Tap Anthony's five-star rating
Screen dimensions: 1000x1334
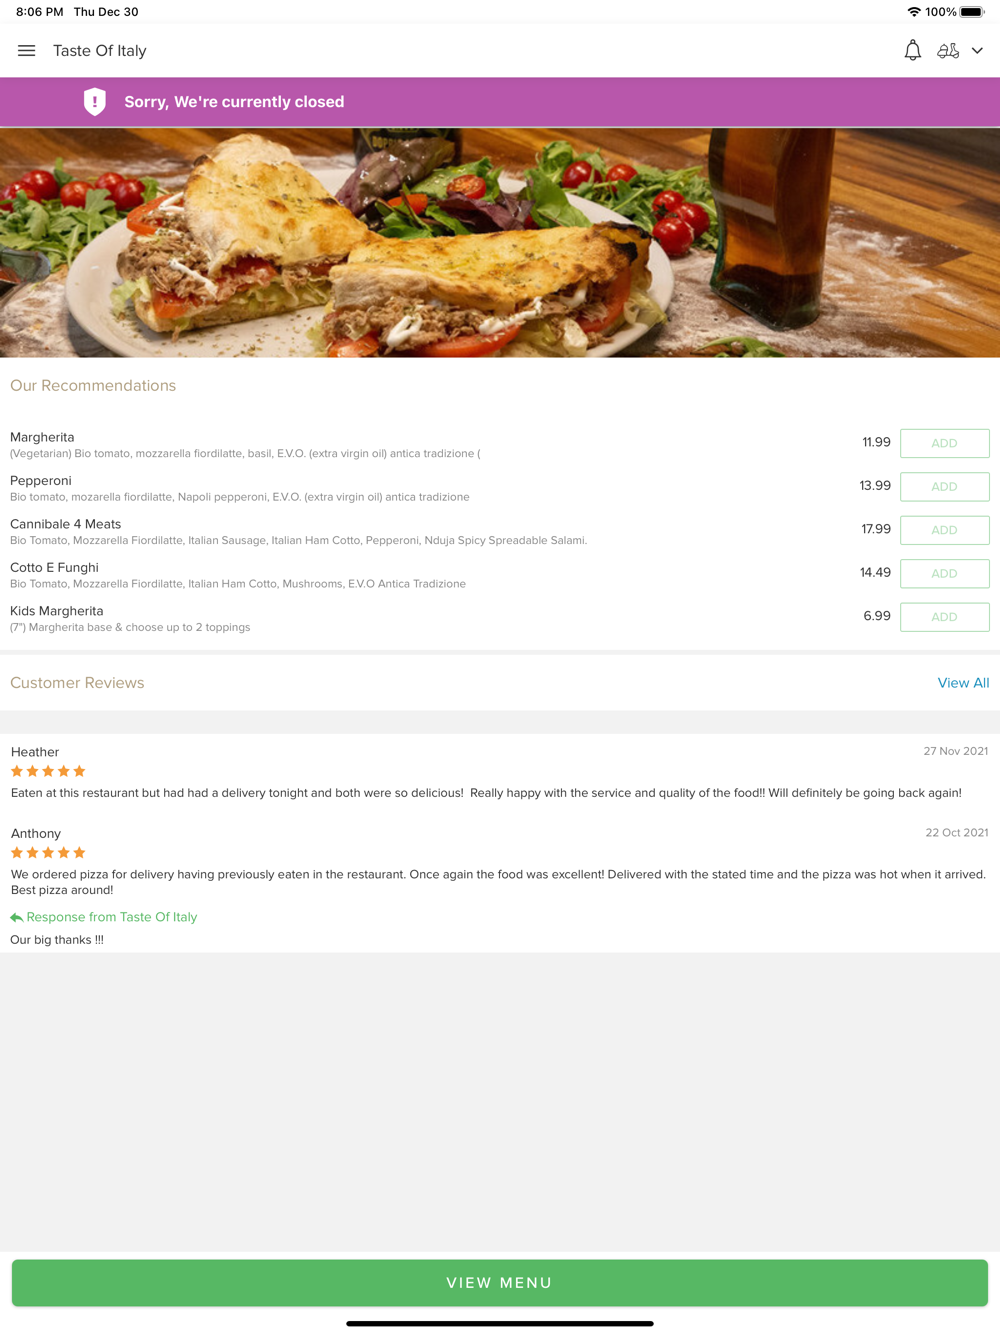(48, 853)
